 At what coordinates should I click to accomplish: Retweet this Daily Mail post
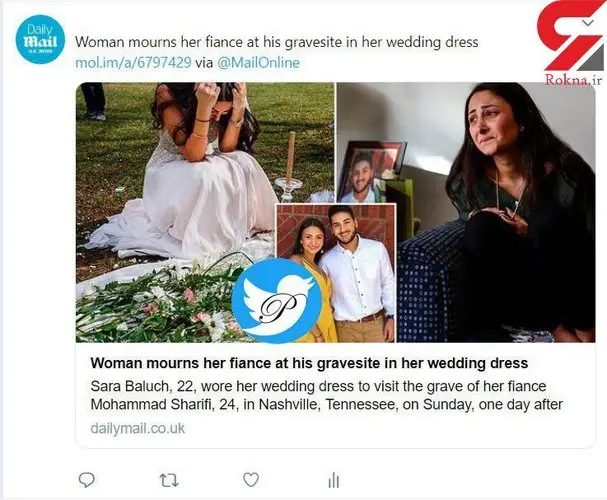(169, 480)
